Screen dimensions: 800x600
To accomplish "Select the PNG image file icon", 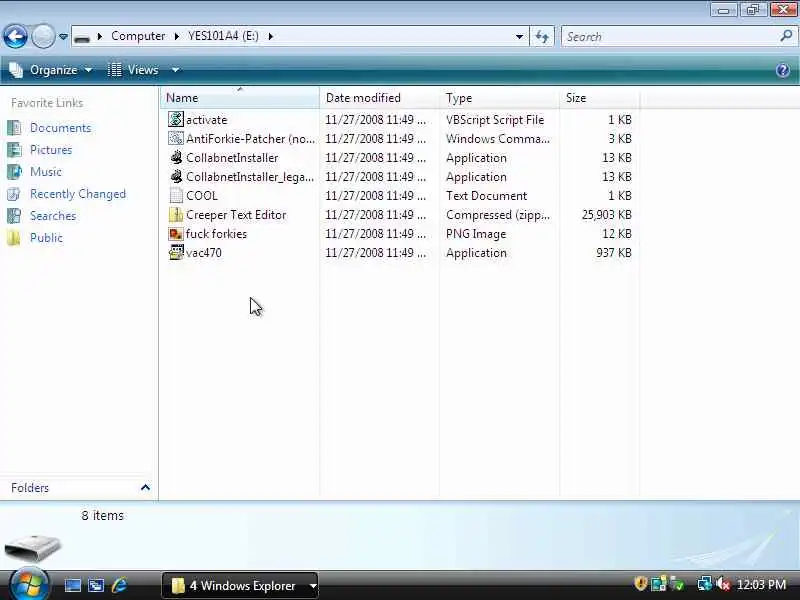I will tap(176, 234).
